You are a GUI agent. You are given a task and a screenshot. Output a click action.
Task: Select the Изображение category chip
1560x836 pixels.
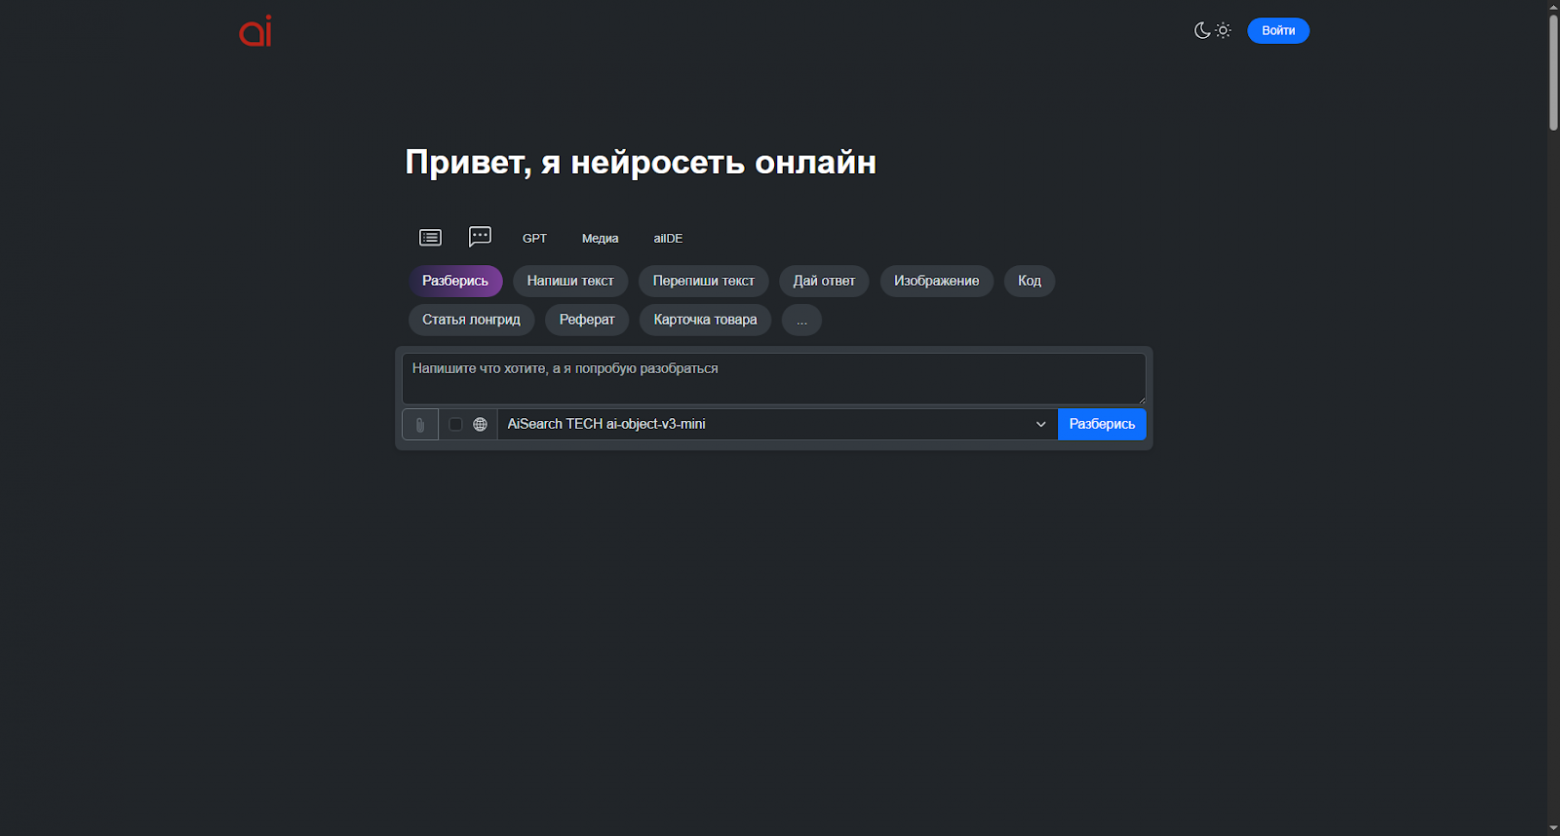click(x=936, y=280)
